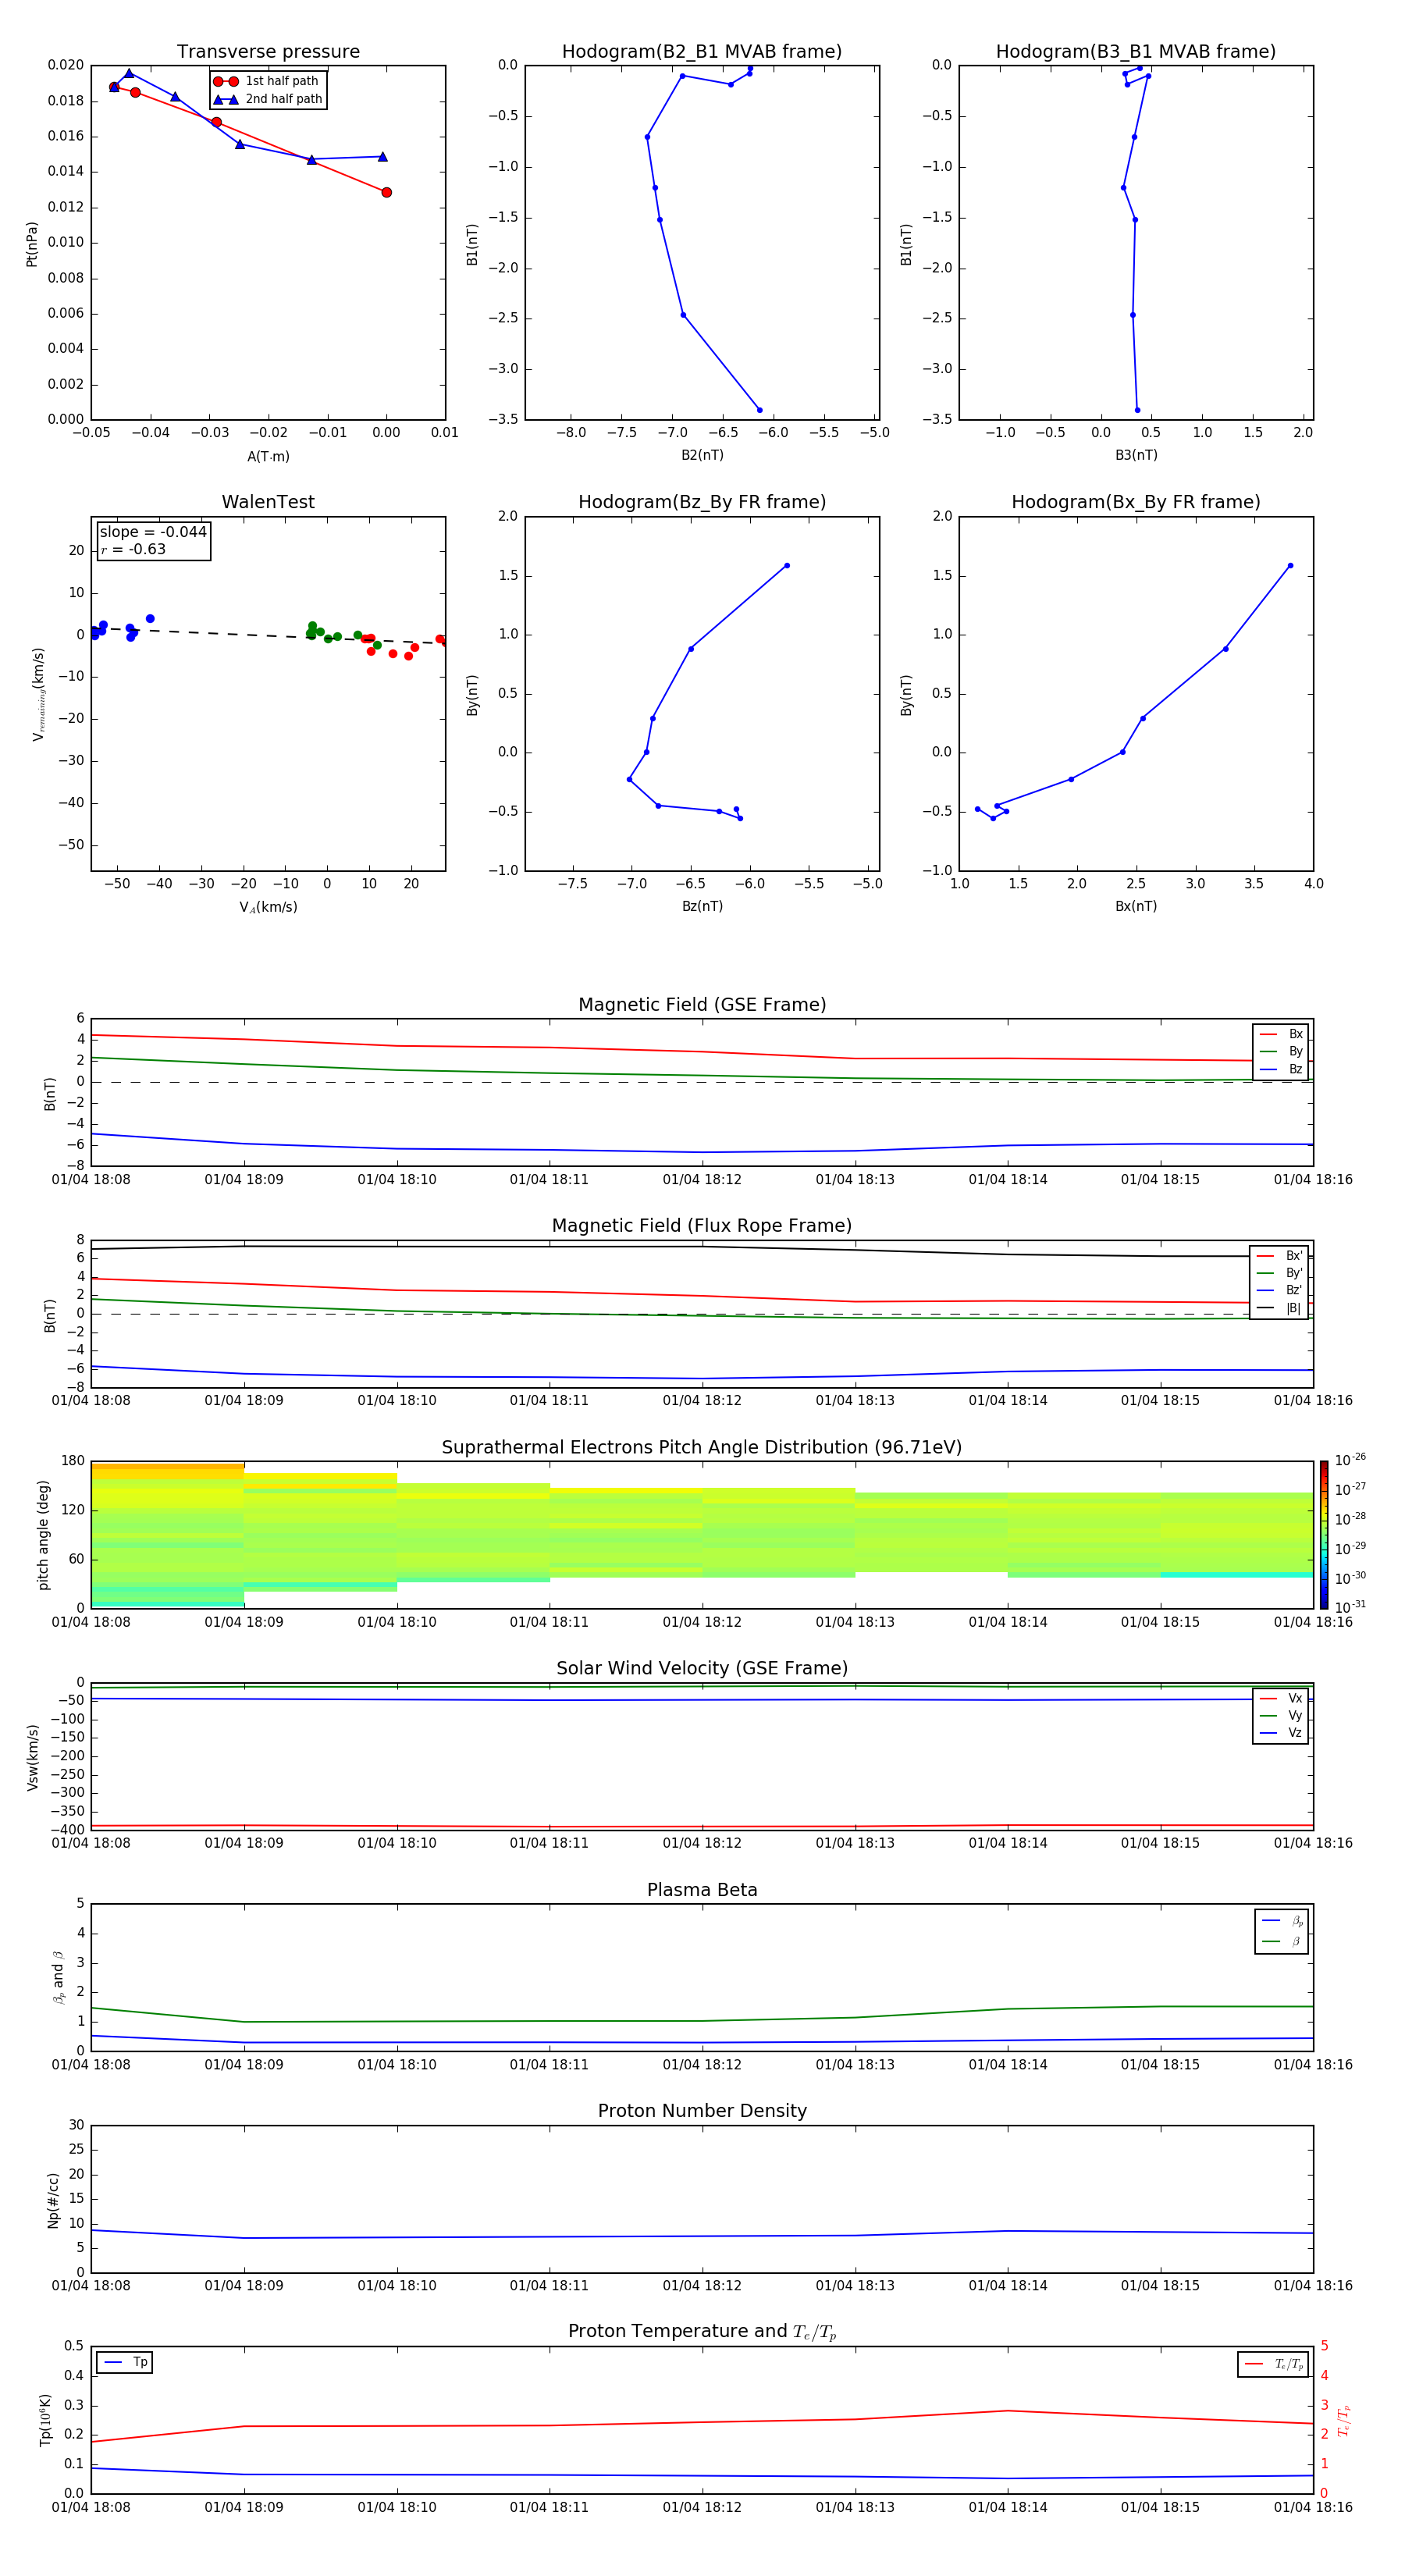Click the pitch angle colorbar scale
1405x2576 pixels.
coord(1324,1535)
